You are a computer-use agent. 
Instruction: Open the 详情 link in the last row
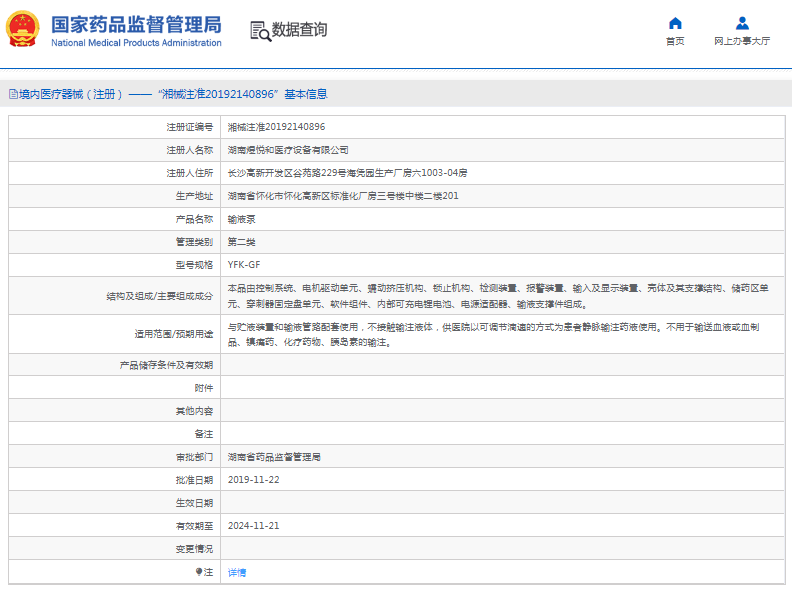coord(237,572)
